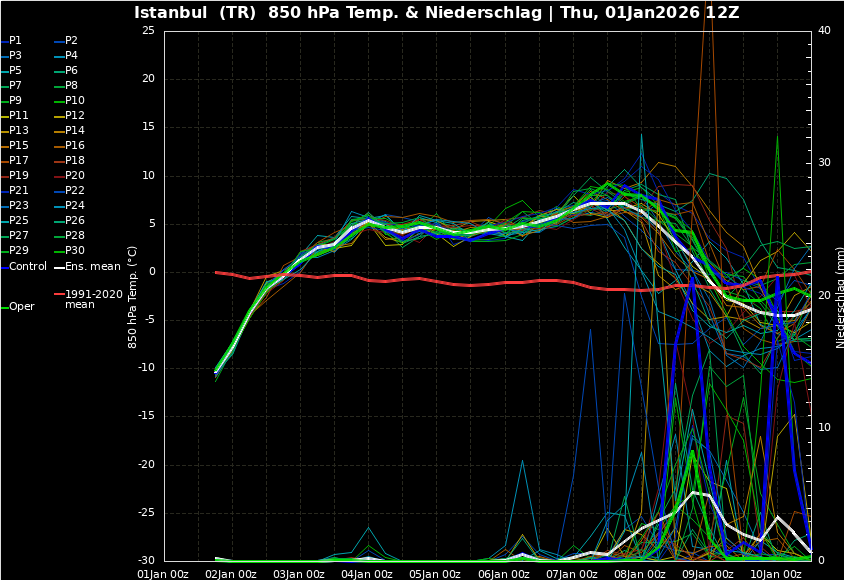Viewport: 844px width, 580px height.
Task: Click the 25 tick on temperature axis
Action: click(x=148, y=30)
